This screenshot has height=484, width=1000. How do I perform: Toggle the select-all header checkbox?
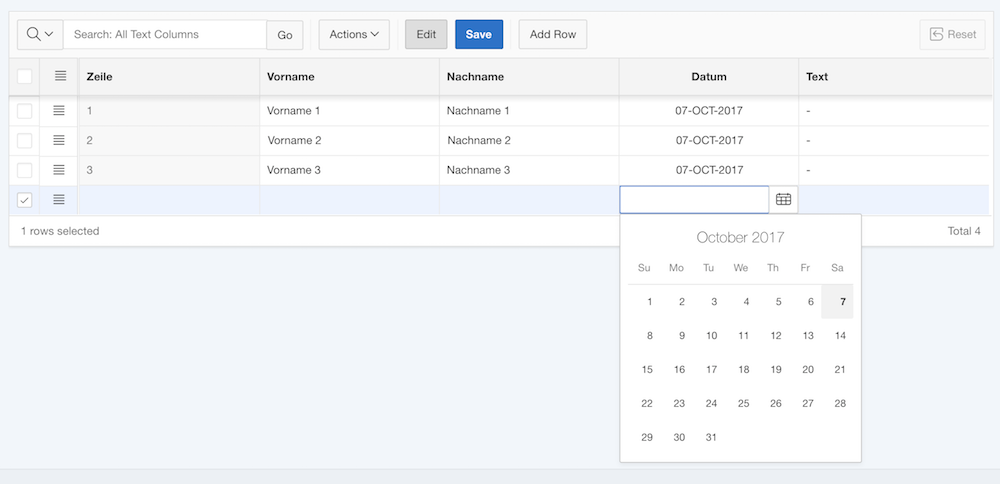click(x=24, y=77)
